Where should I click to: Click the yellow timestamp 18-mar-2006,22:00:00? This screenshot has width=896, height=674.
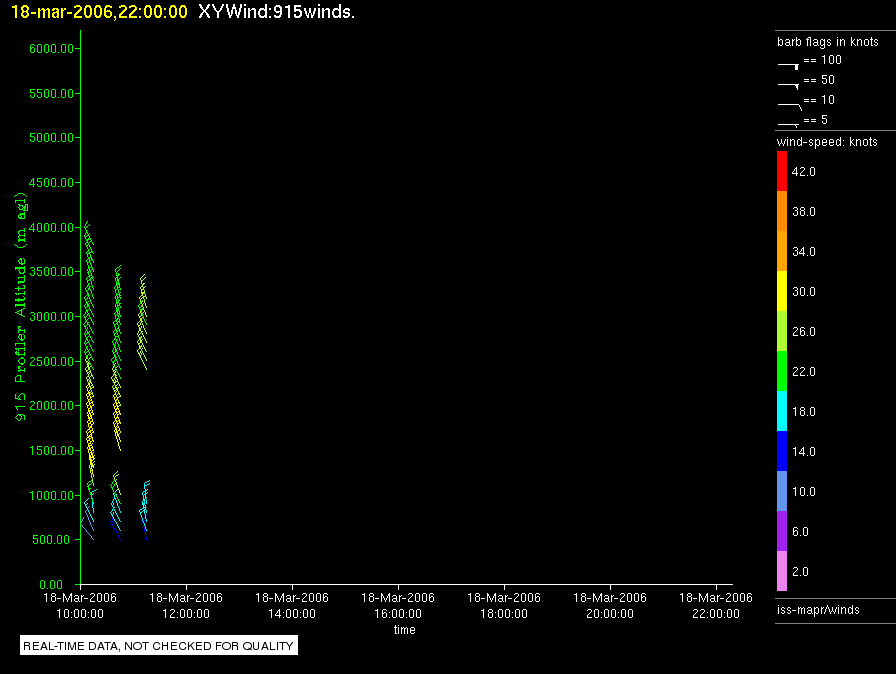click(99, 12)
